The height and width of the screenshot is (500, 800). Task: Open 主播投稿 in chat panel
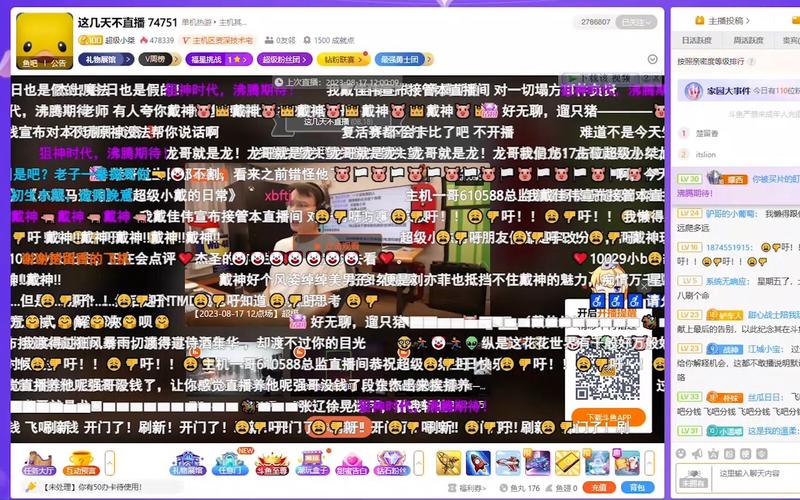tap(723, 20)
